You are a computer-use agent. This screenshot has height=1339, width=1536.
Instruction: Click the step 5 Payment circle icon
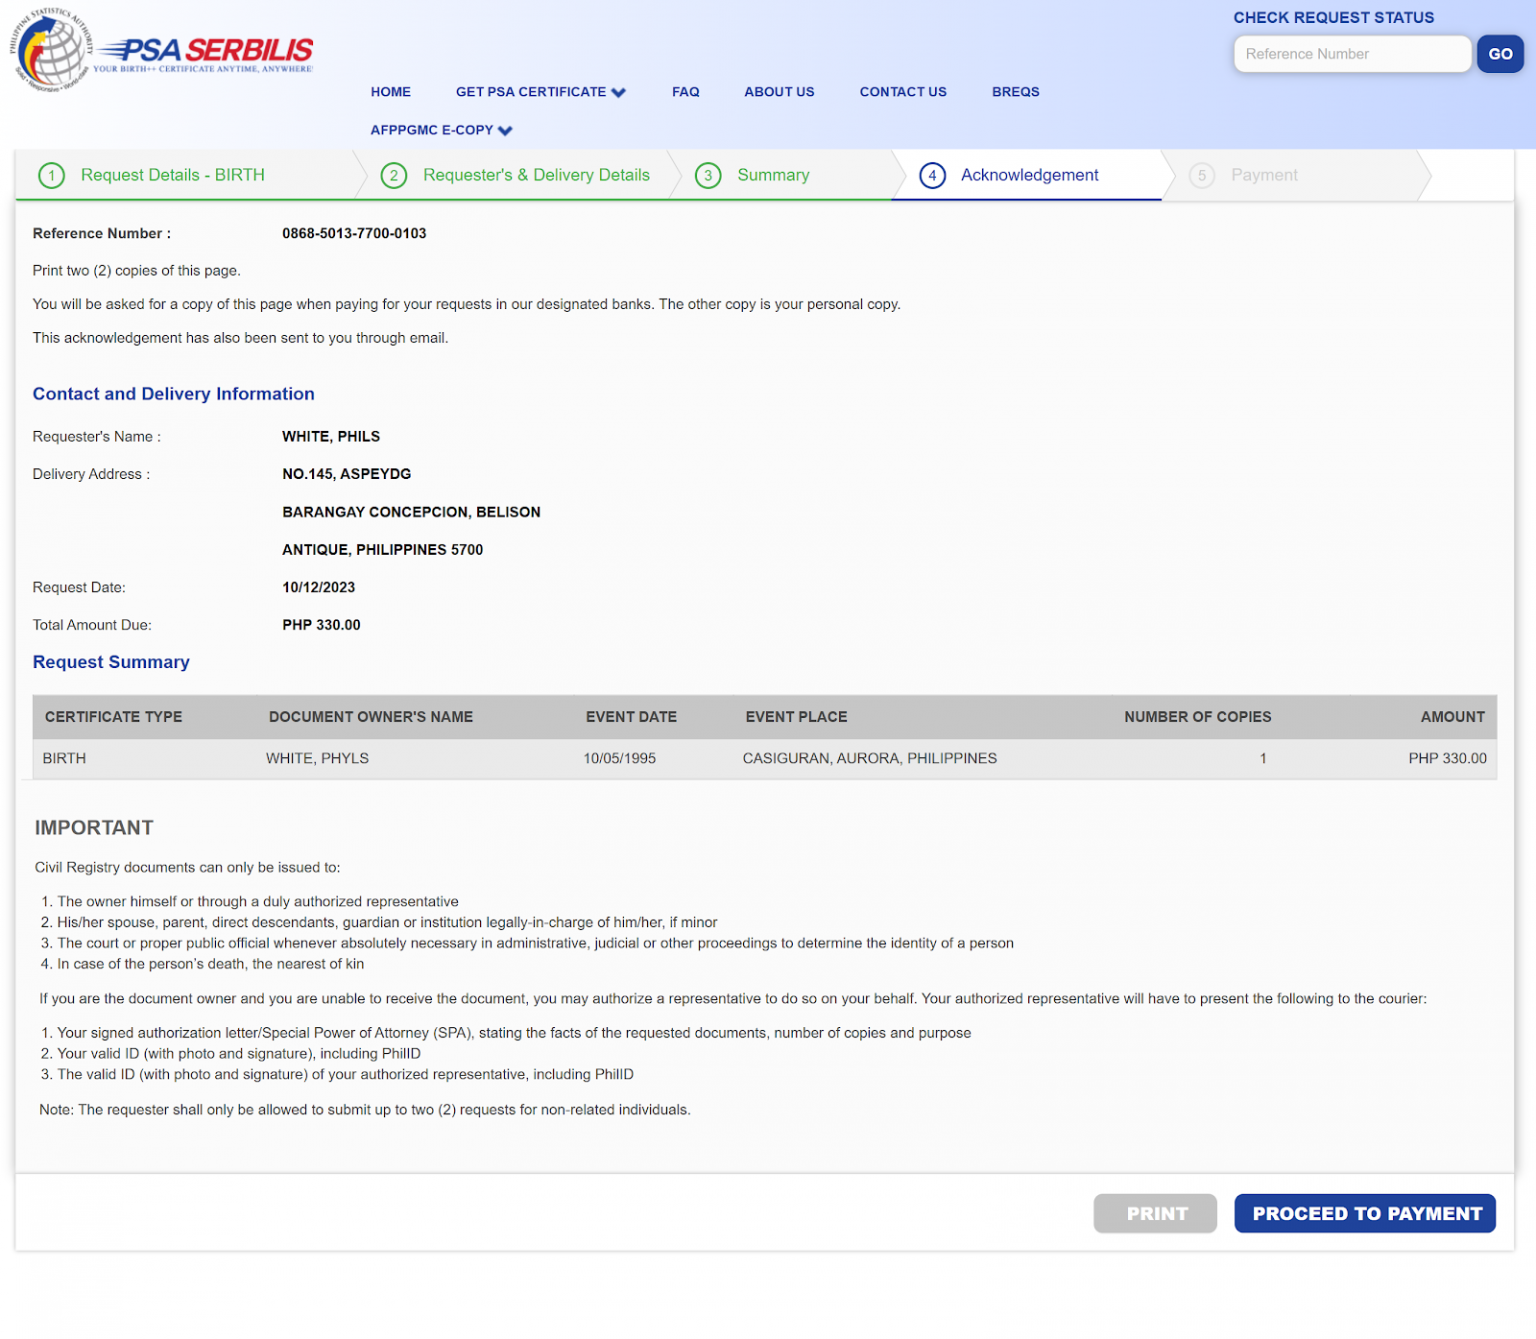(1202, 176)
